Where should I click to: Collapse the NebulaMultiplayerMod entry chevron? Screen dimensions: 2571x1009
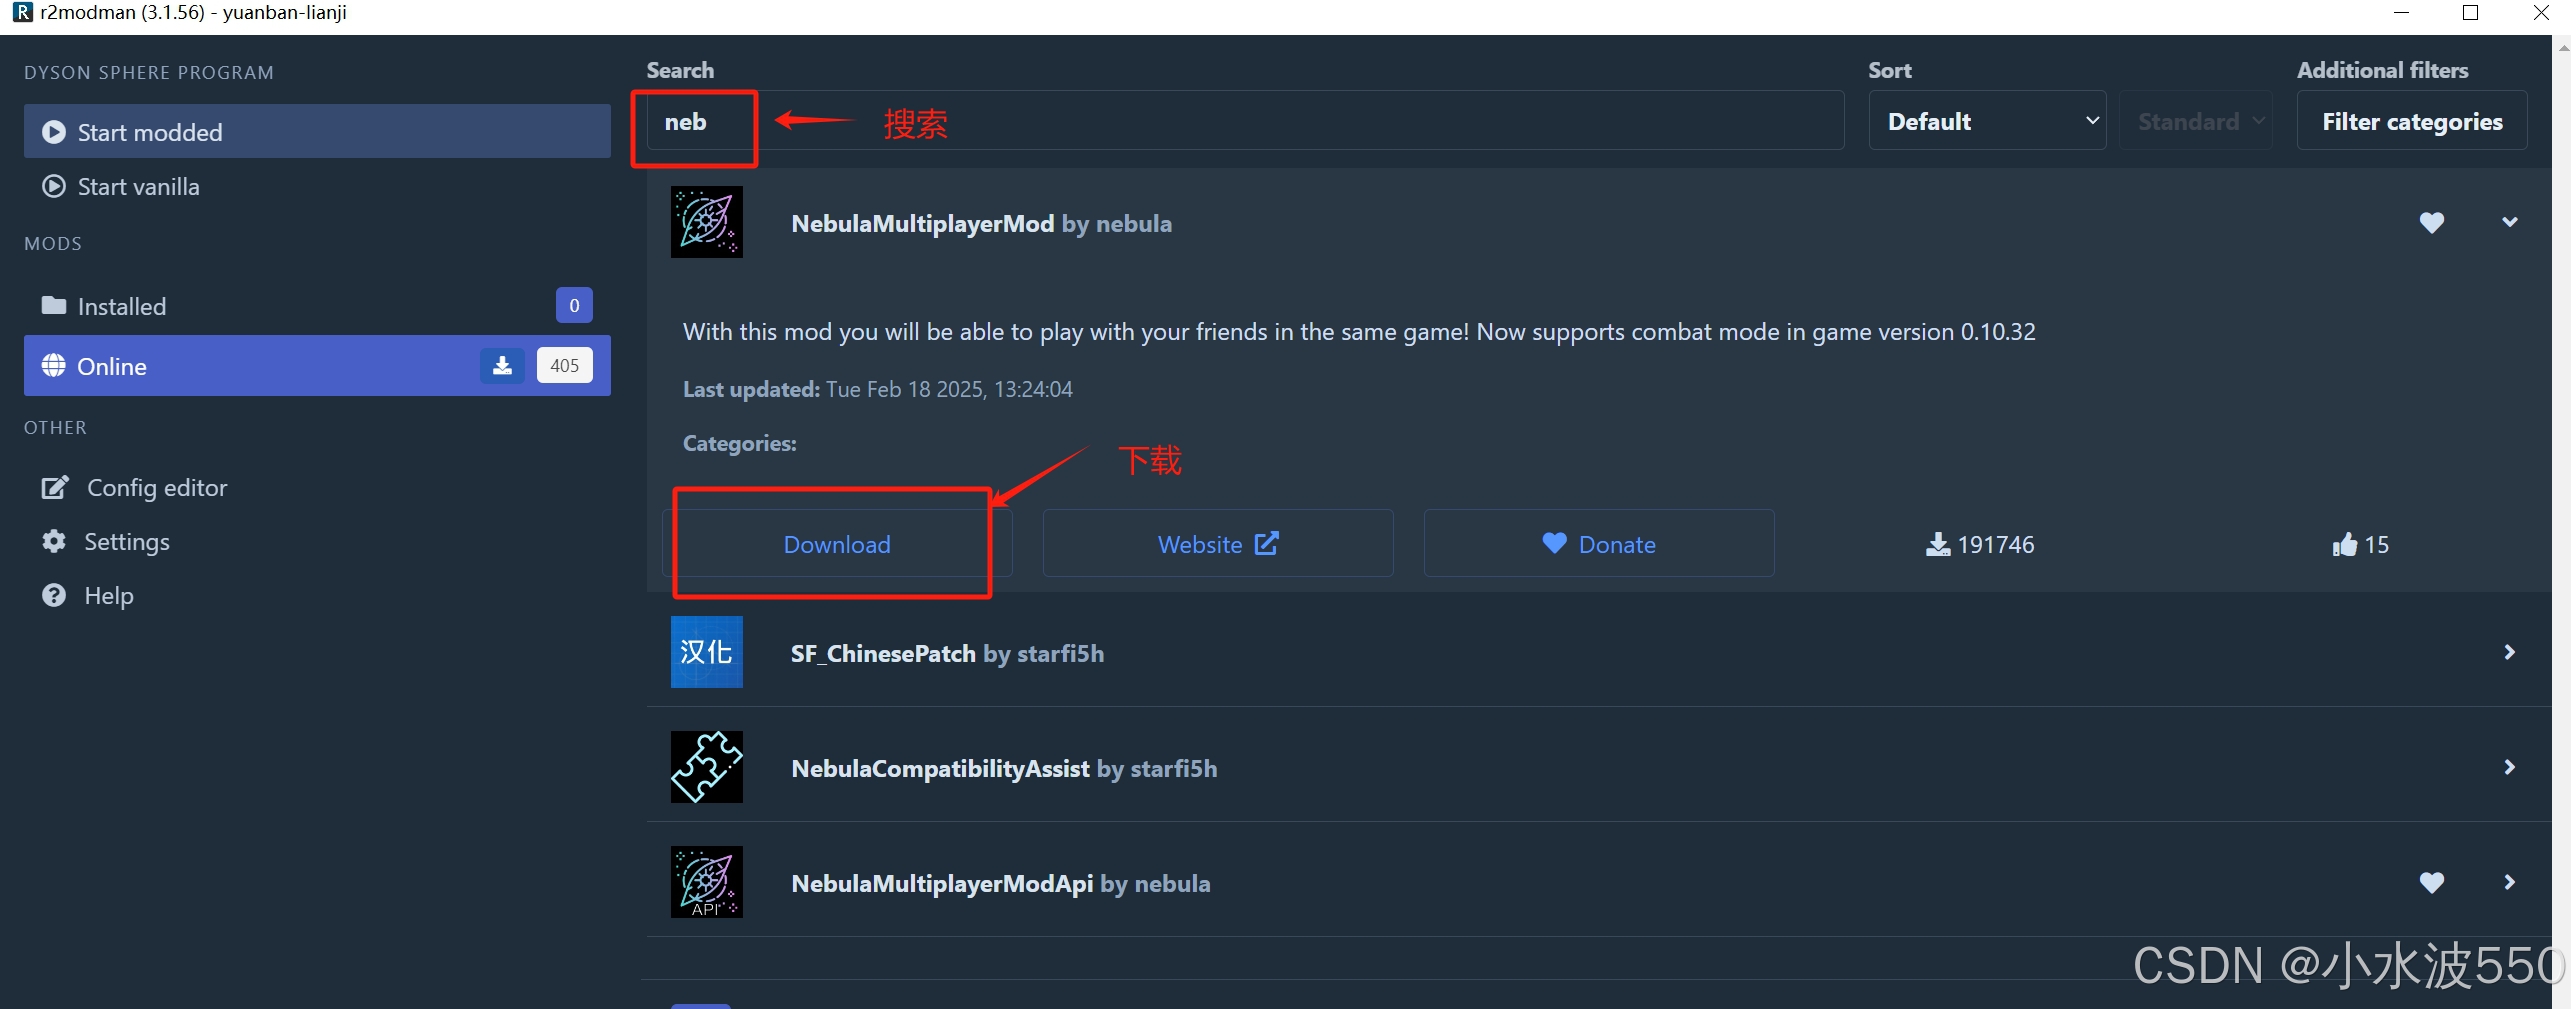2510,222
